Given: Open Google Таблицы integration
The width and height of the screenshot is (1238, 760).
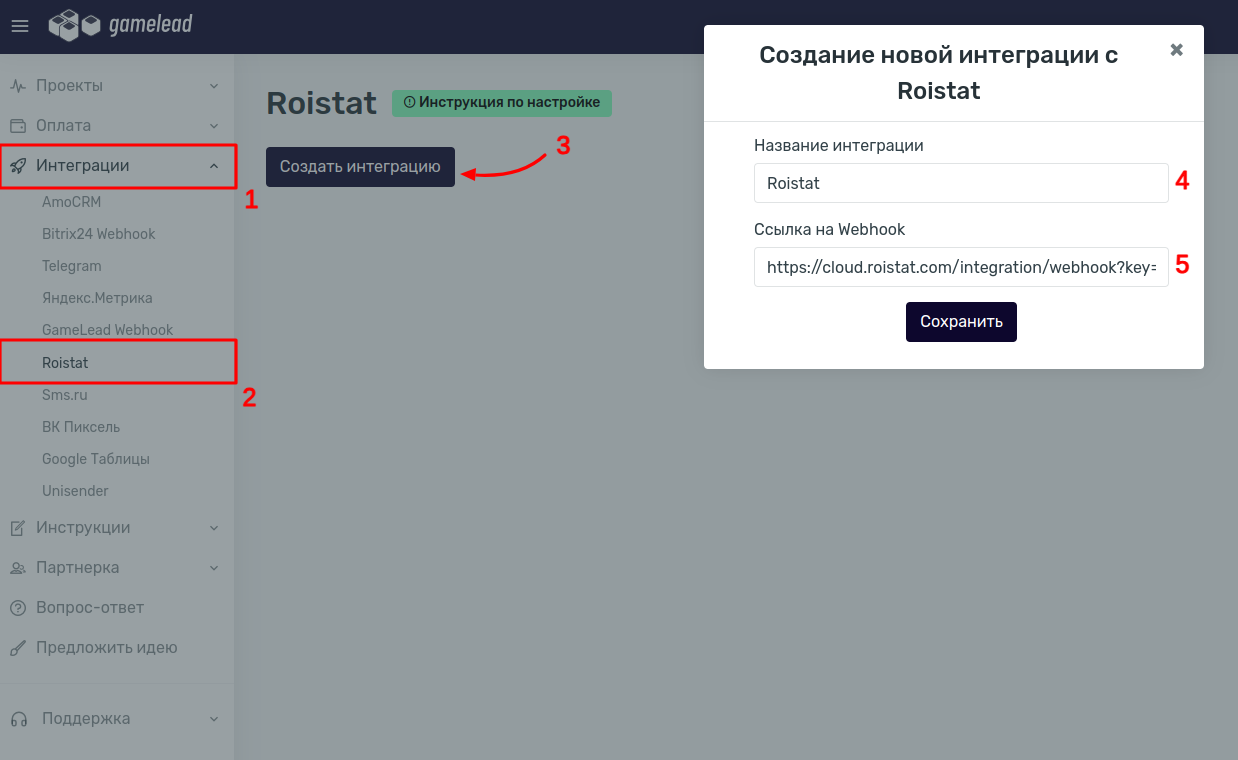Looking at the screenshot, I should pyautogui.click(x=95, y=459).
